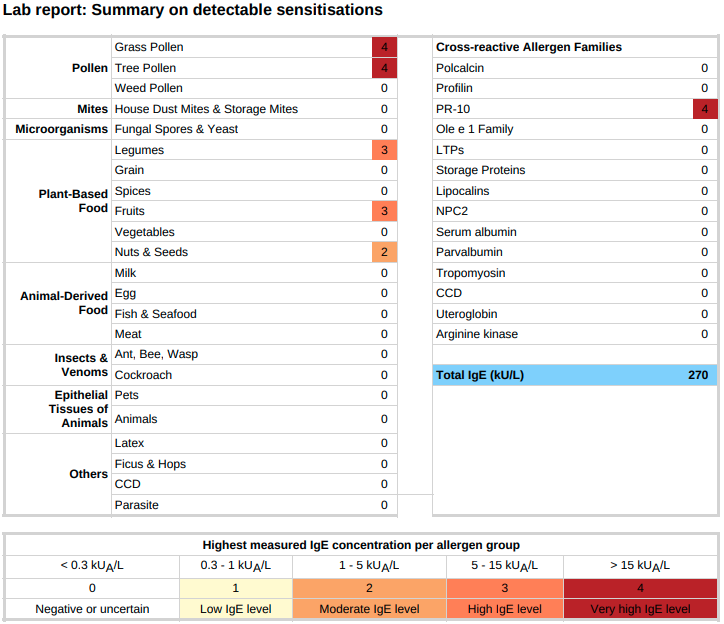This screenshot has height=624, width=724.
Task: Click the Nuts & Seeds score cell
Action: coord(384,252)
